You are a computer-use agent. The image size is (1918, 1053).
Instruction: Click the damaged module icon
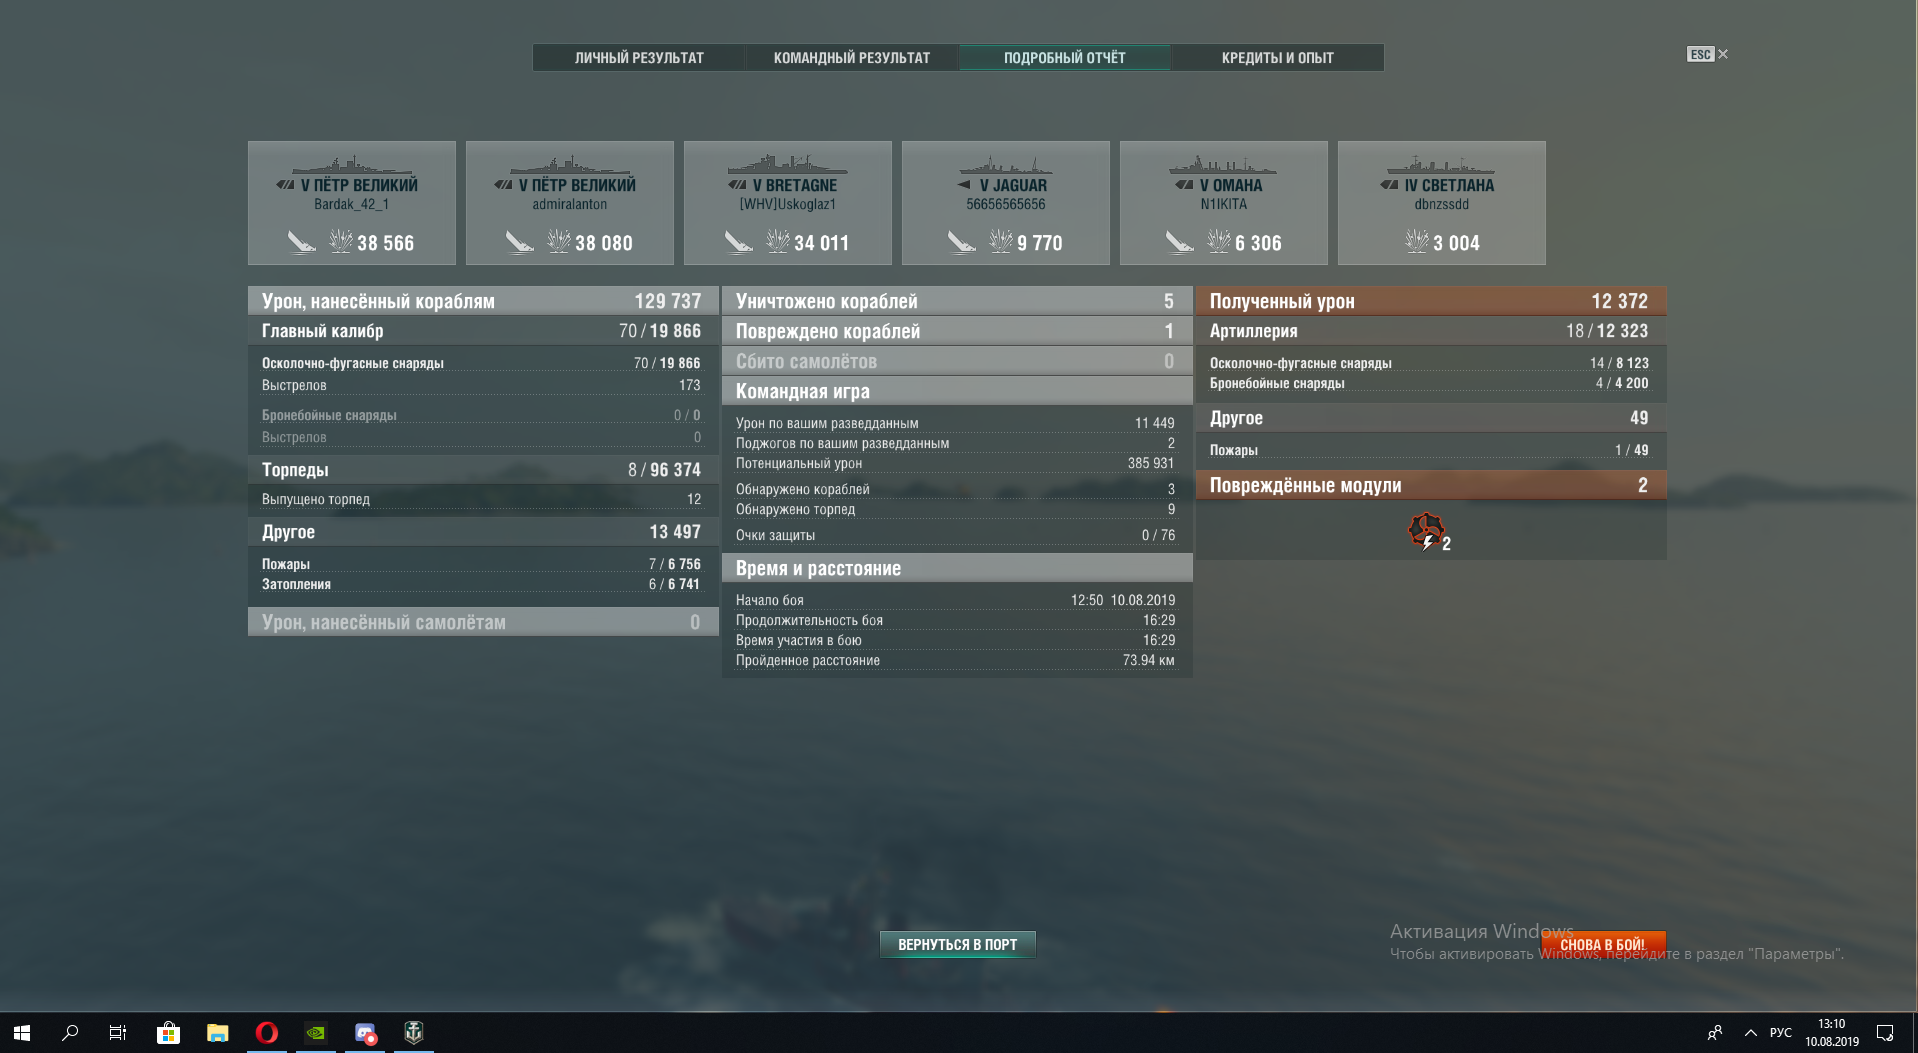click(1427, 531)
